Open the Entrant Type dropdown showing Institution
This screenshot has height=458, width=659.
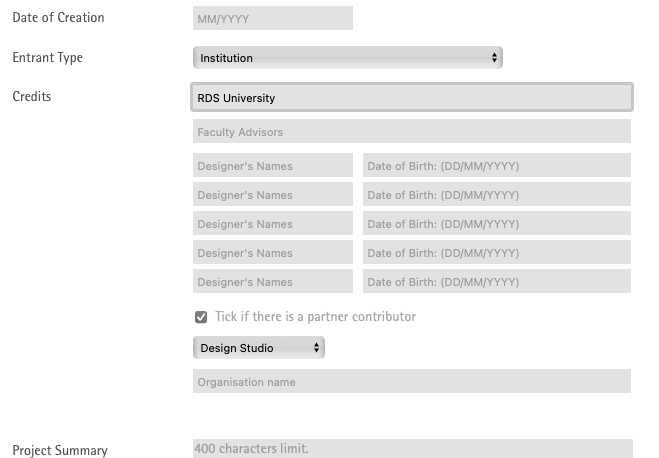[x=347, y=58]
